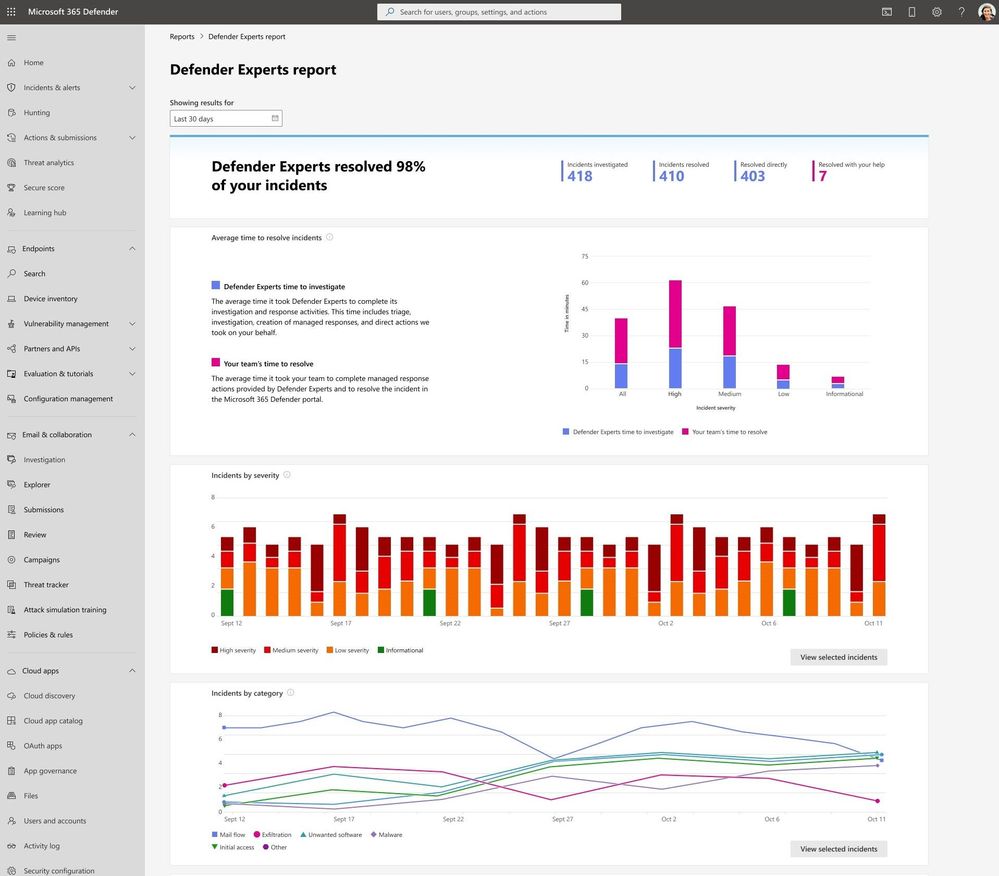Viewport: 999px width, 876px height.
Task: Click View selected incidents under the severity chart
Action: [838, 657]
